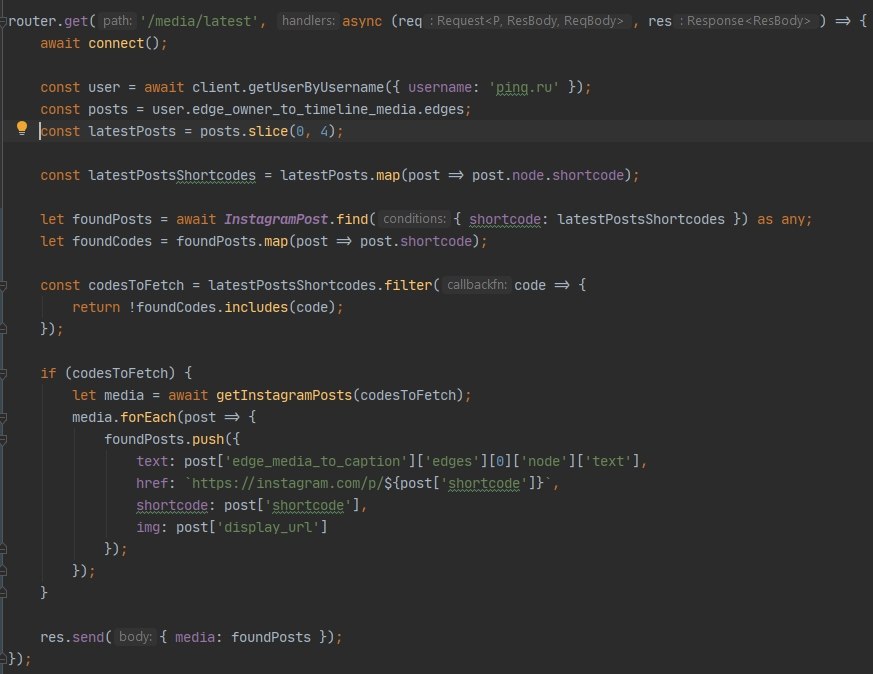The height and width of the screenshot is (674, 873).
Task: Click the 'text' object key in push
Action: tap(152, 461)
